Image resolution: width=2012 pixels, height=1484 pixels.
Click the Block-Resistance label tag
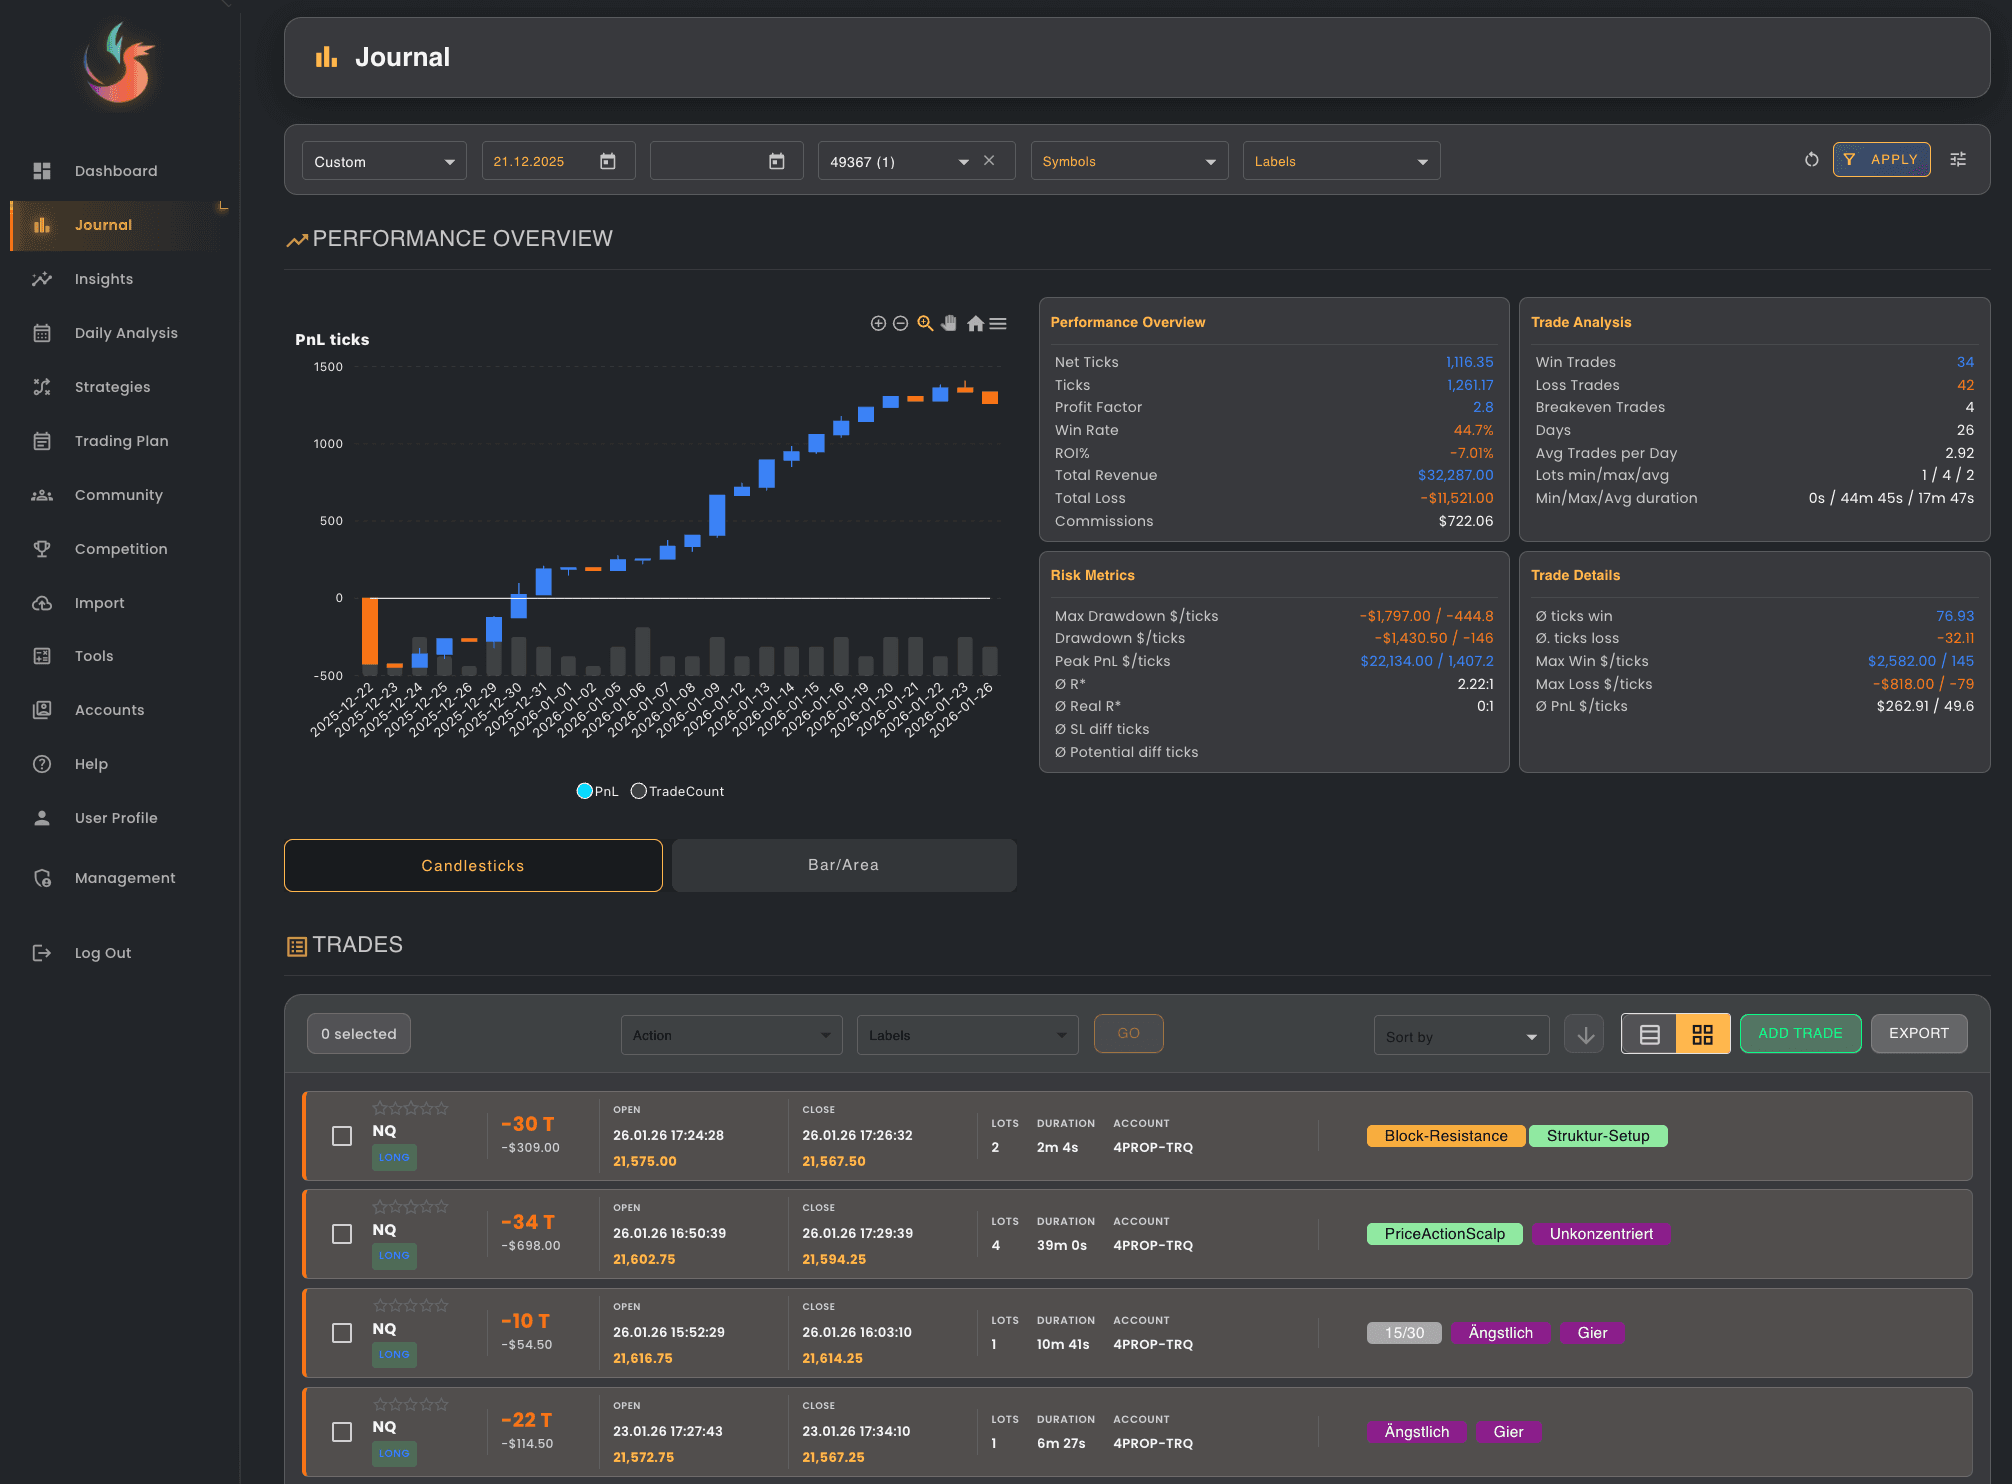tap(1446, 1136)
